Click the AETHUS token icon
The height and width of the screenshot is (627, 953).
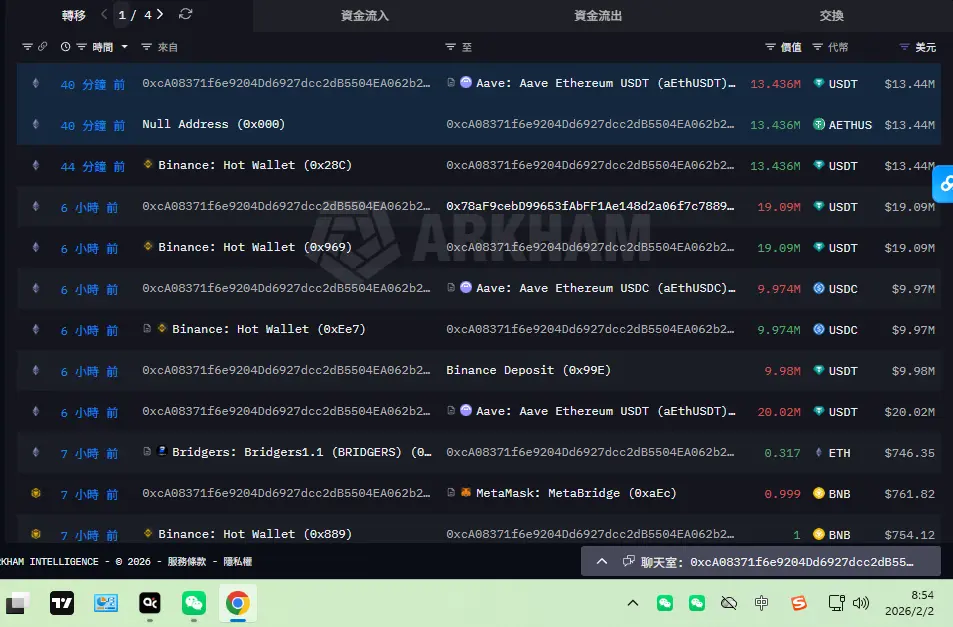[819, 125]
